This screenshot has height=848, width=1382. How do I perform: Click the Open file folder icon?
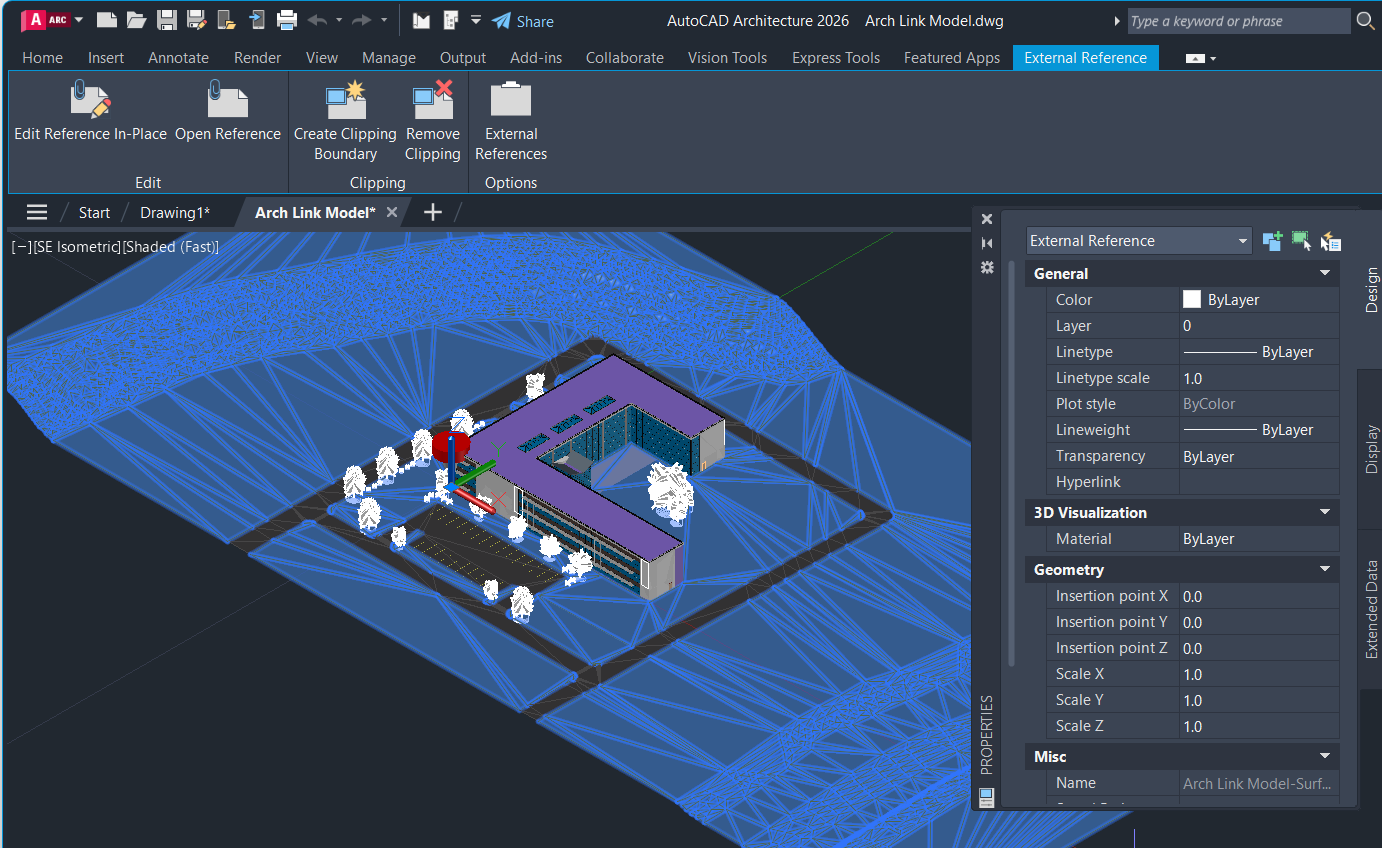coord(136,20)
